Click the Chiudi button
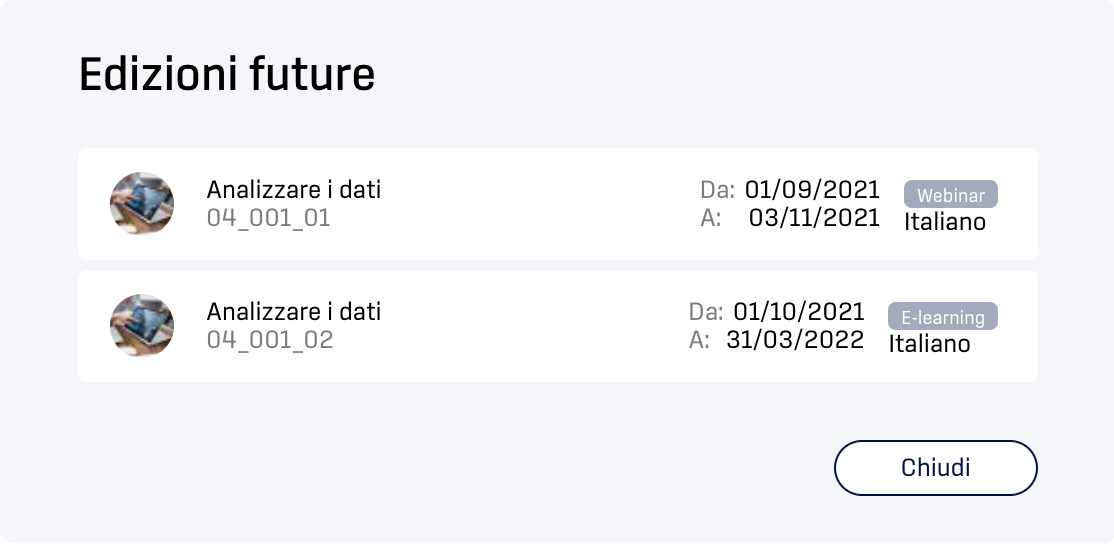 935,468
